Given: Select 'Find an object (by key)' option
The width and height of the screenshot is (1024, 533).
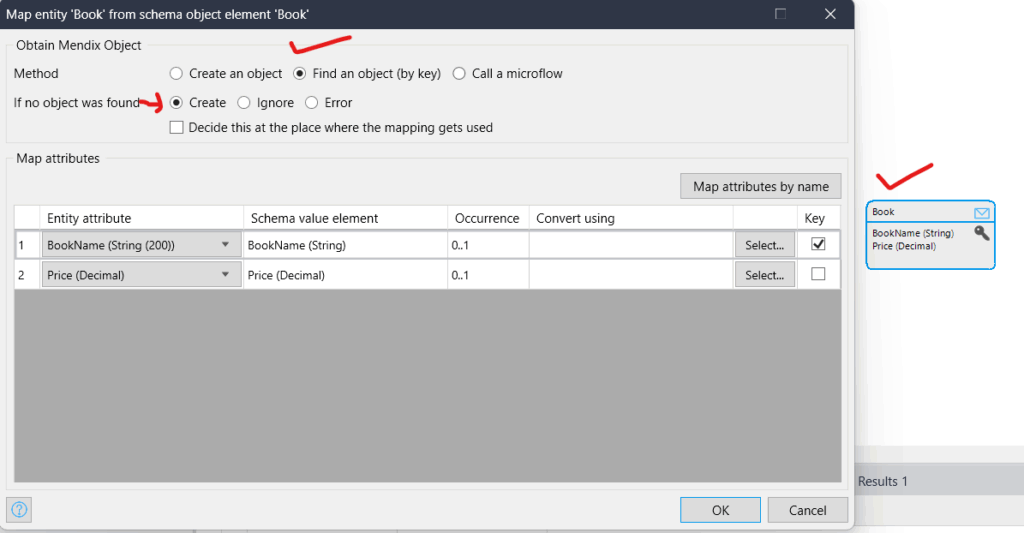Looking at the screenshot, I should click(x=300, y=73).
